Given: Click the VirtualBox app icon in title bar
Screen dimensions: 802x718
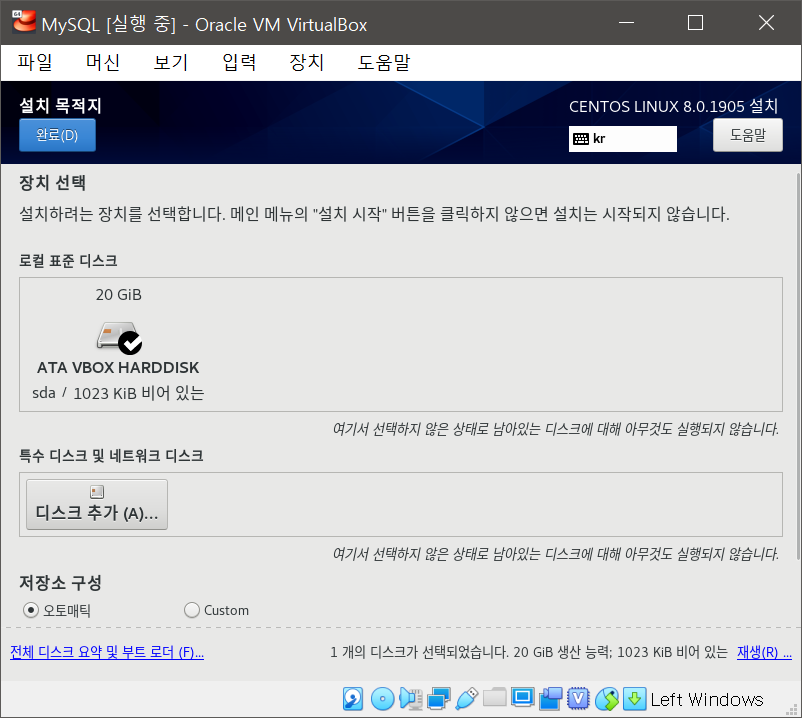Looking at the screenshot, I should [x=24, y=21].
